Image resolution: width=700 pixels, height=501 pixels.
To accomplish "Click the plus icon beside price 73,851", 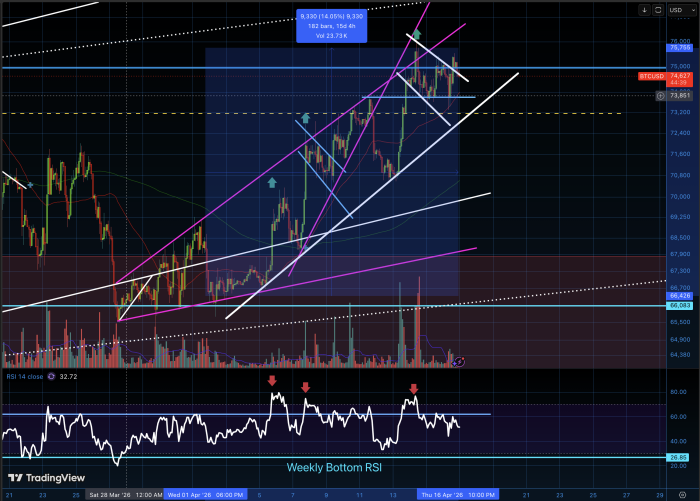I will pyautogui.click(x=660, y=95).
